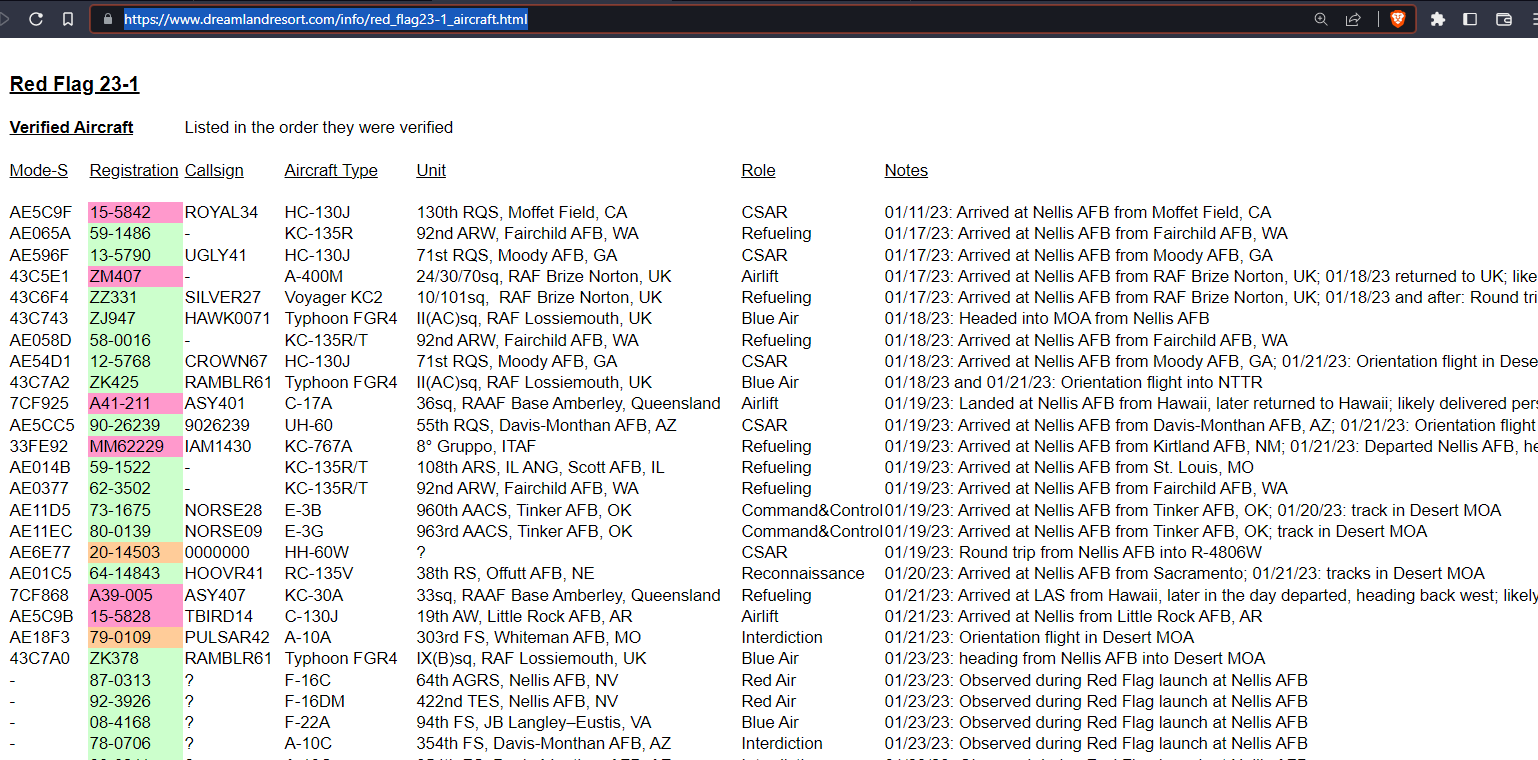Click callsign HAWK0071
The width and height of the screenshot is (1538, 760).
[228, 318]
